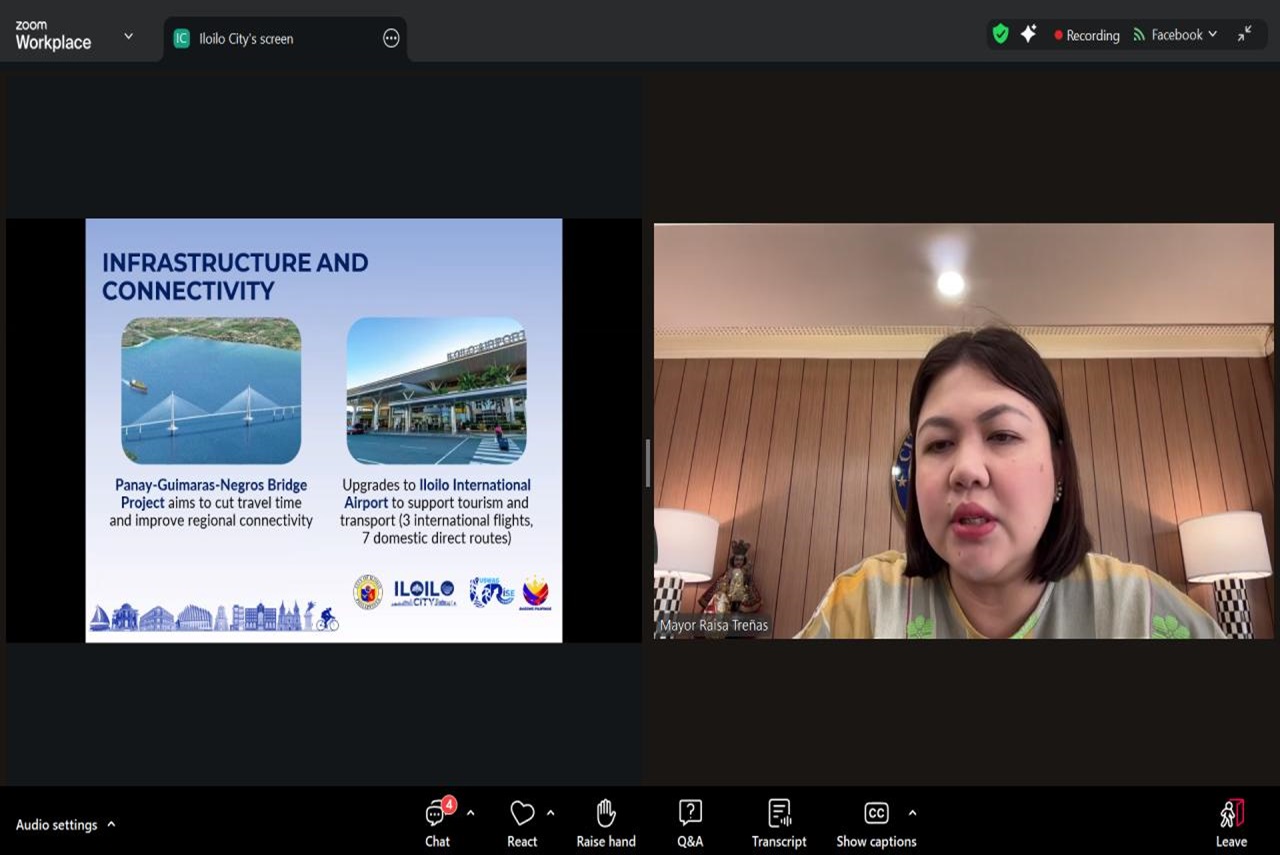1280x855 pixels.
Task: Click the green encryption shield icon
Action: click(1000, 34)
